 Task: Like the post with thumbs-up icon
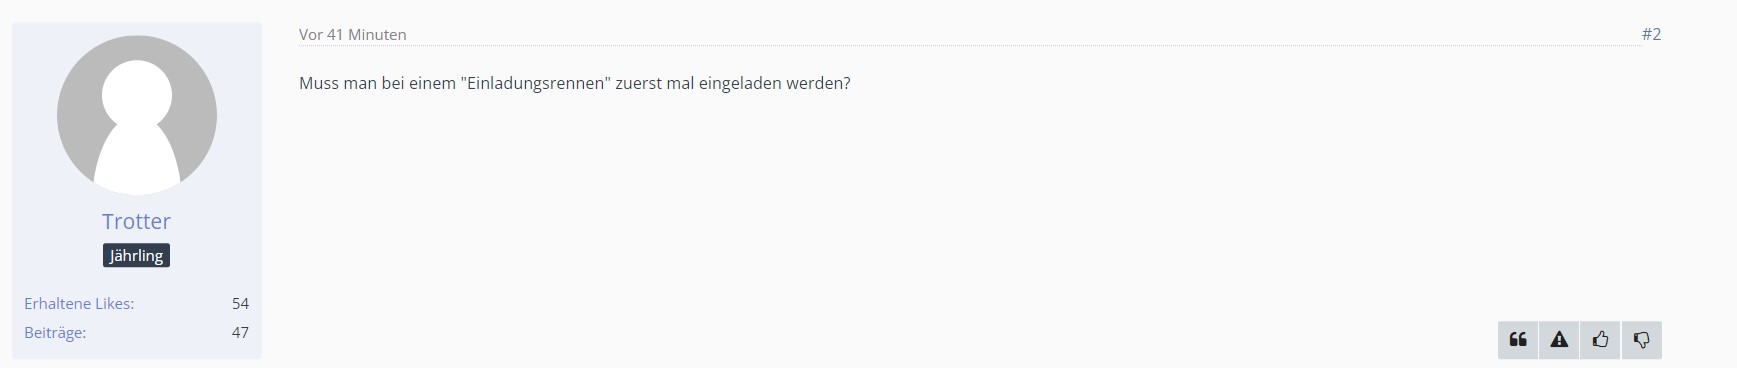point(1600,340)
